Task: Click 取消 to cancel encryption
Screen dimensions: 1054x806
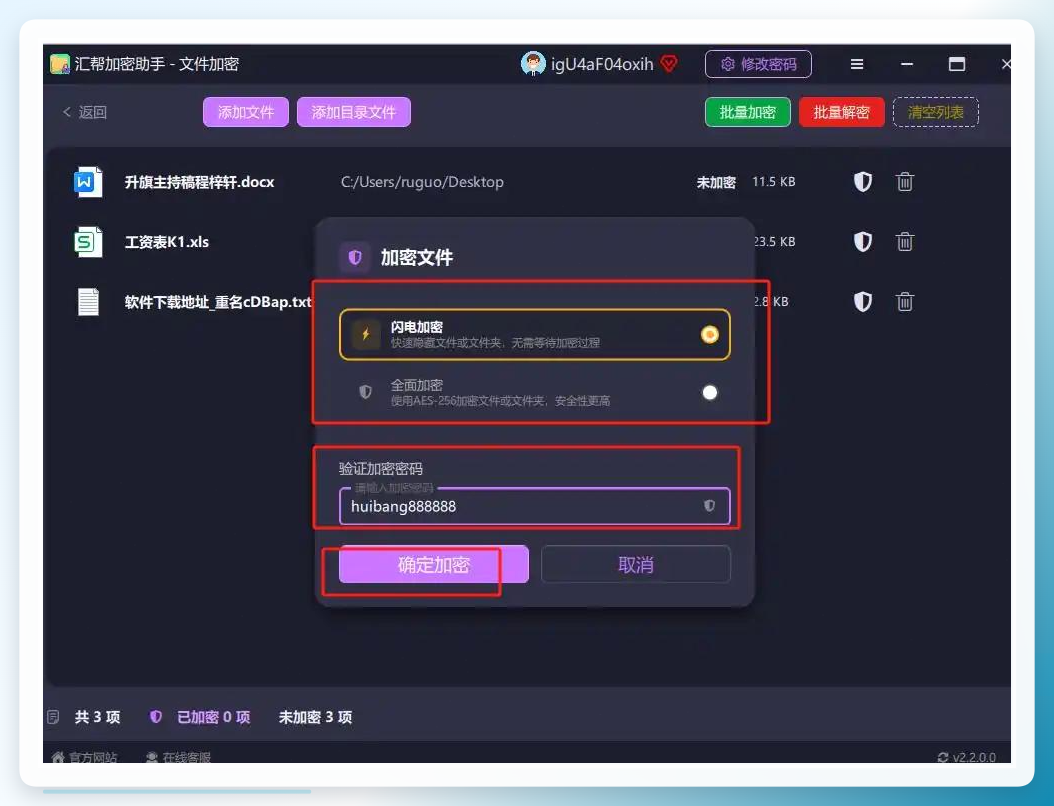Action: (x=636, y=565)
